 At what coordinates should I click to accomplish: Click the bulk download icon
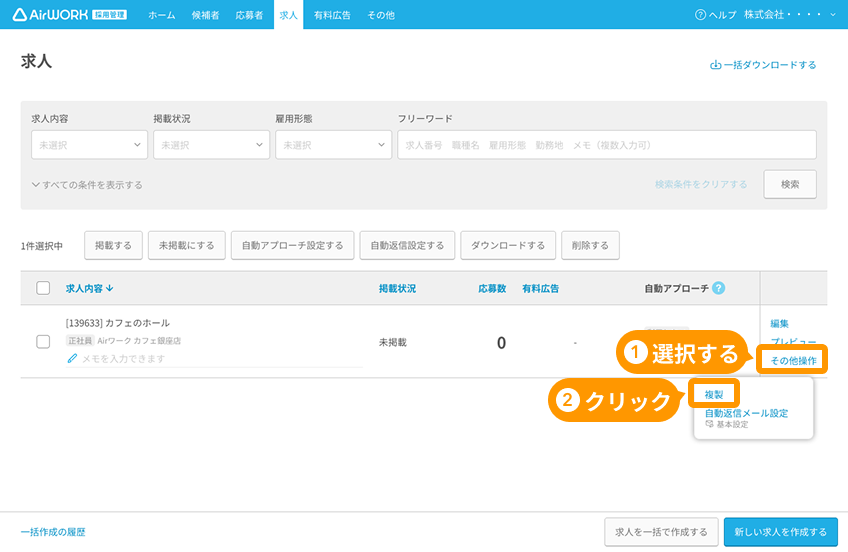point(716,65)
